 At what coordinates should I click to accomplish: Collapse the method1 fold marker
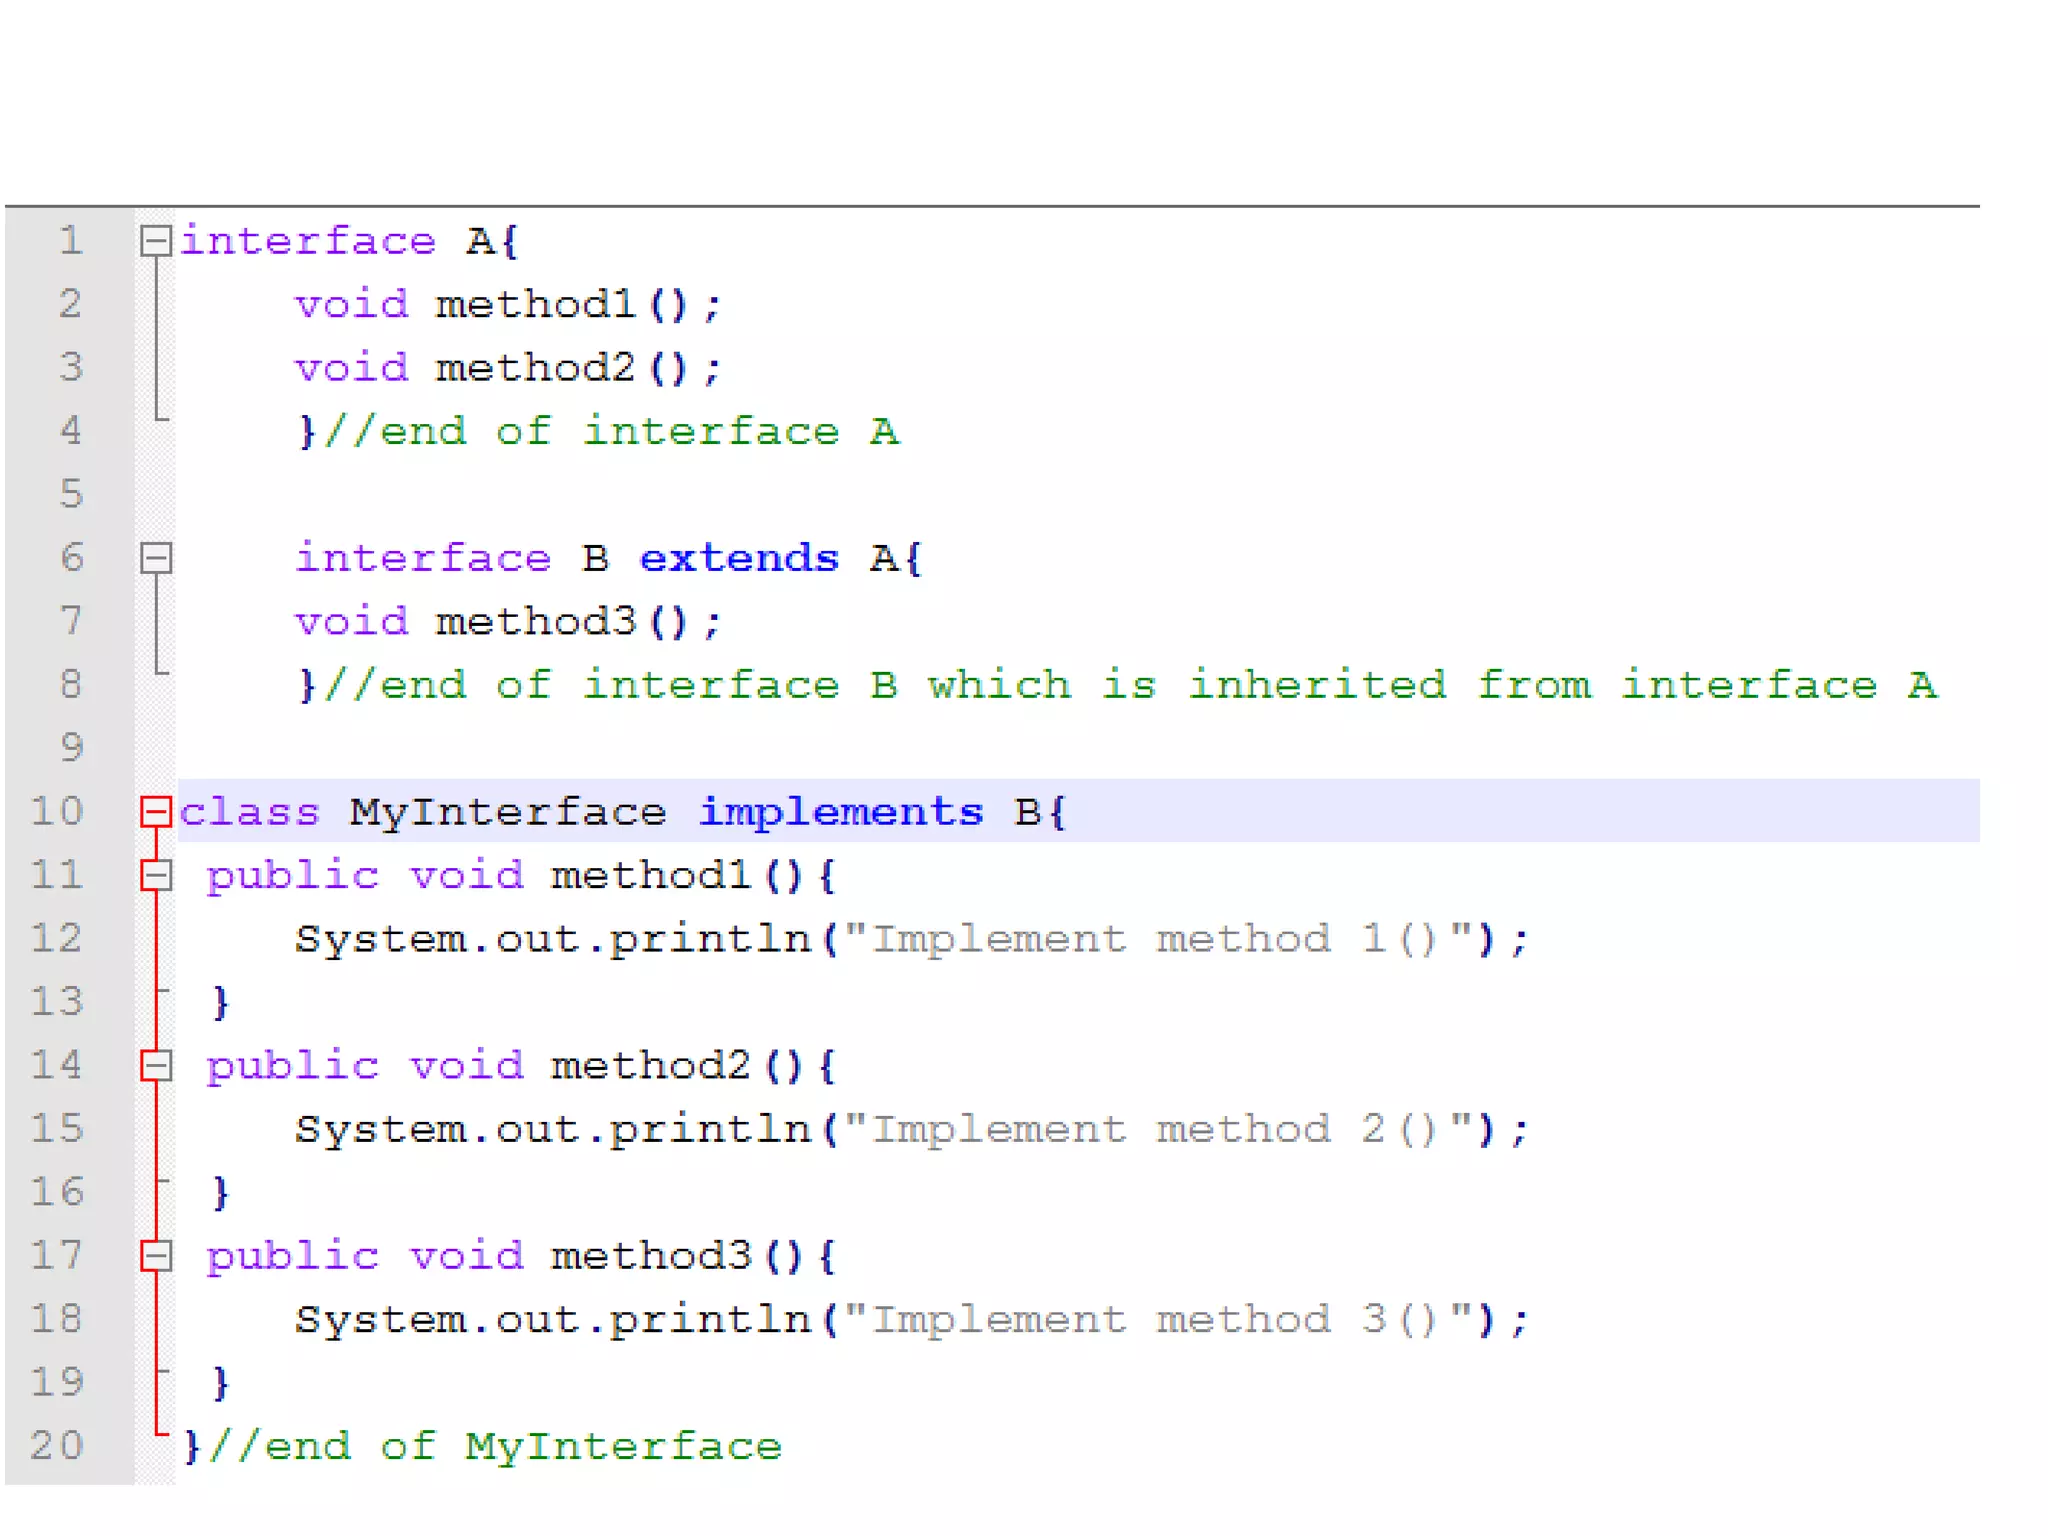click(x=155, y=876)
